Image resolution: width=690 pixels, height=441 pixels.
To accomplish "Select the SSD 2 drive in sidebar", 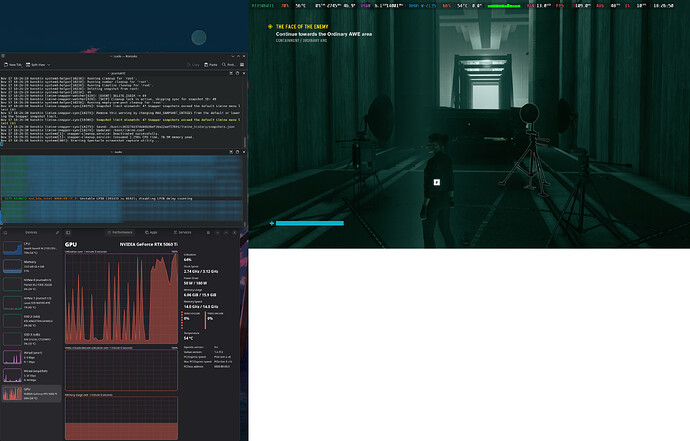I will 31,321.
